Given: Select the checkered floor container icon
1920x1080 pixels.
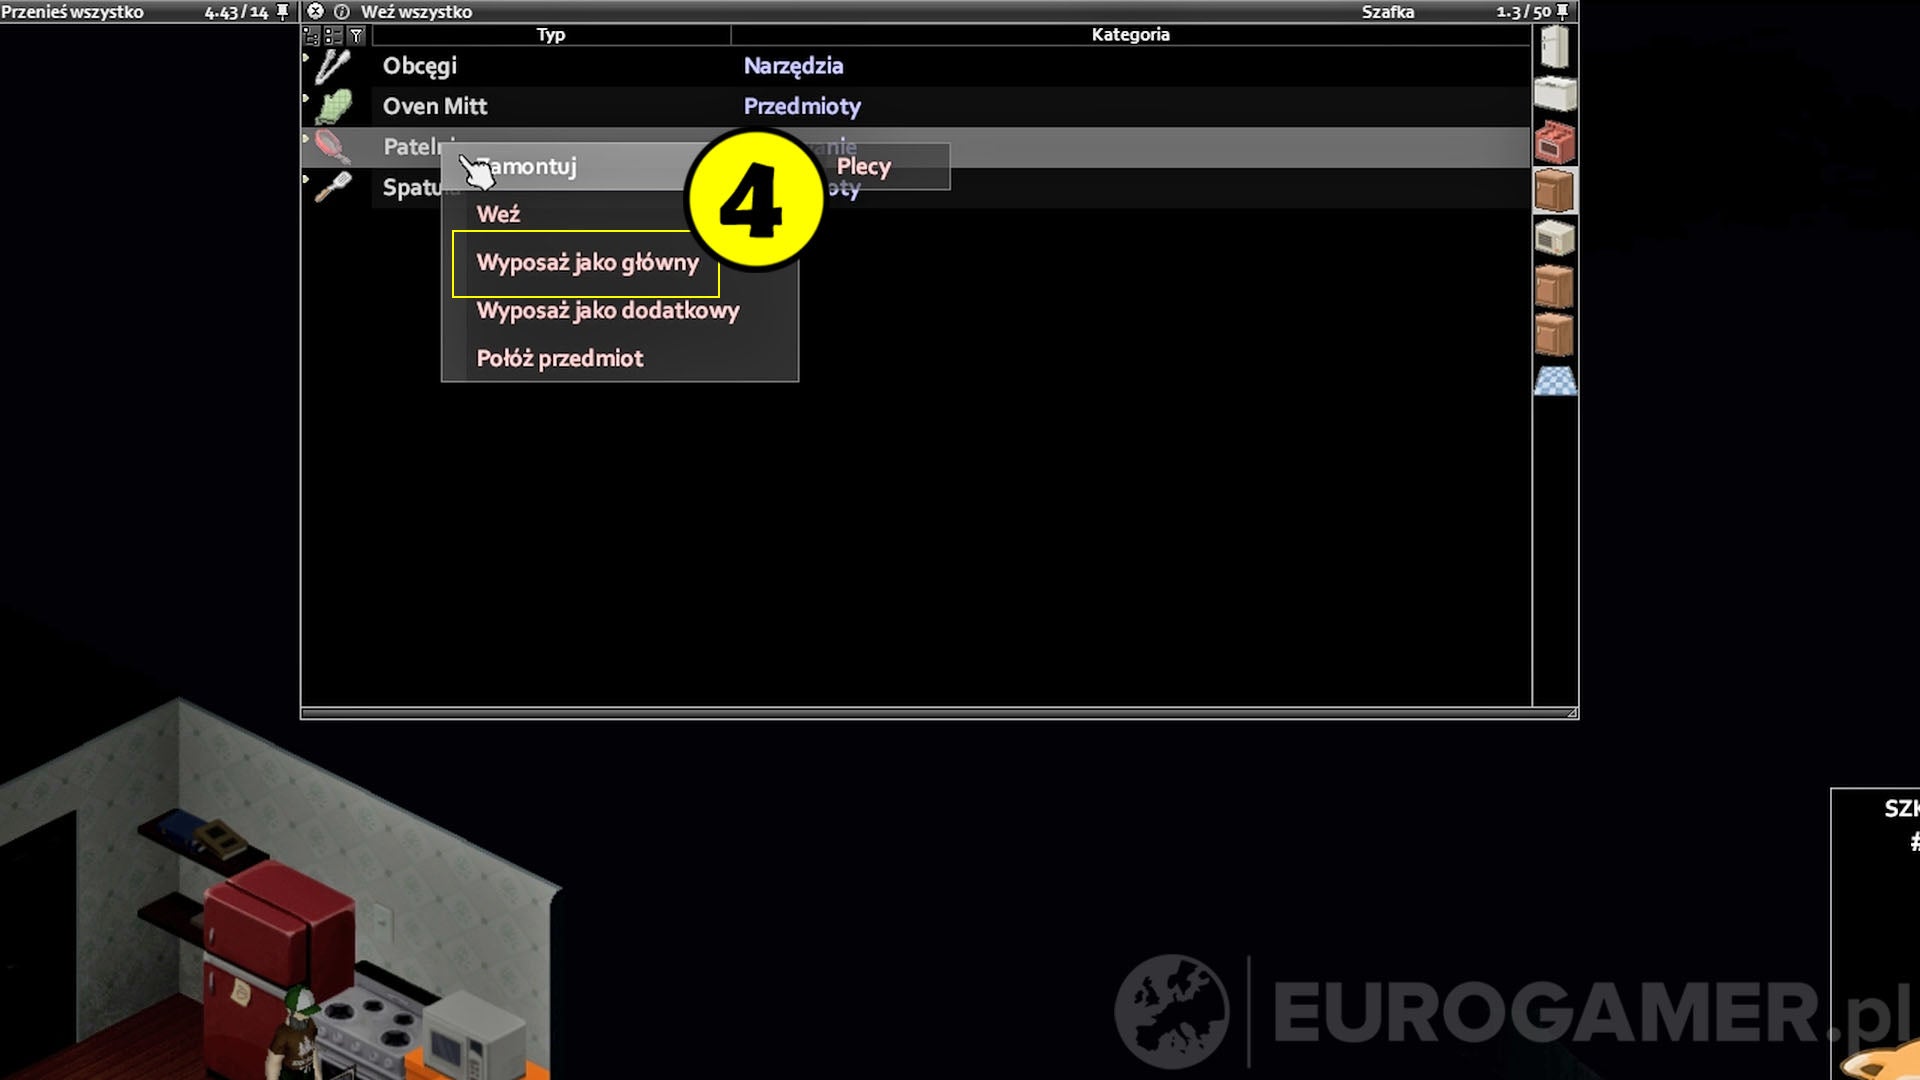Looking at the screenshot, I should tap(1555, 381).
